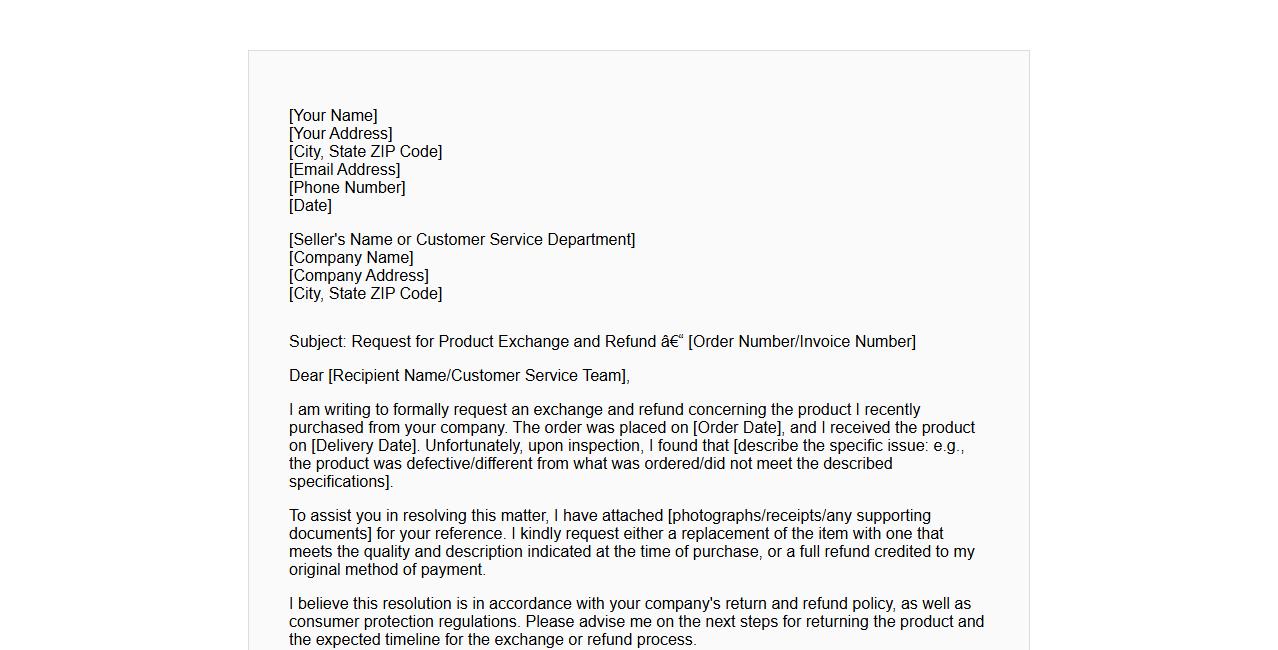Click the Dear [Recipient Name/Customer Service Team] greeting
Viewport: 1278px width, 650px height.
pos(459,376)
